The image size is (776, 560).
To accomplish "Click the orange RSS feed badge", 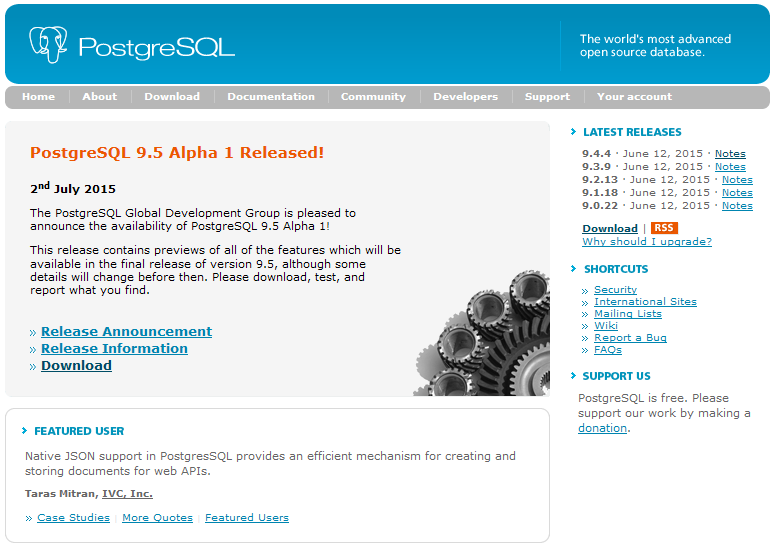I will (x=664, y=228).
